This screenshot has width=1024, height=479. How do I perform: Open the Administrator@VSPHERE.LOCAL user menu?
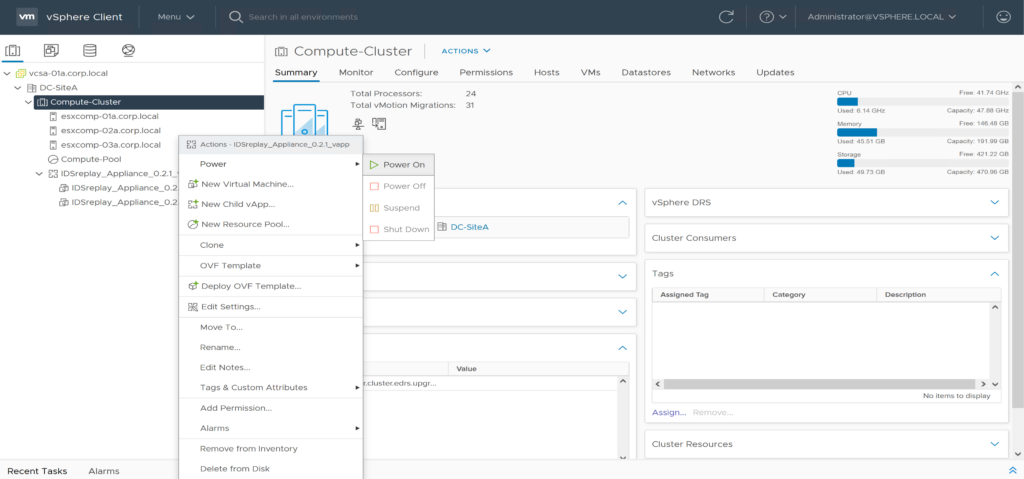[x=882, y=17]
